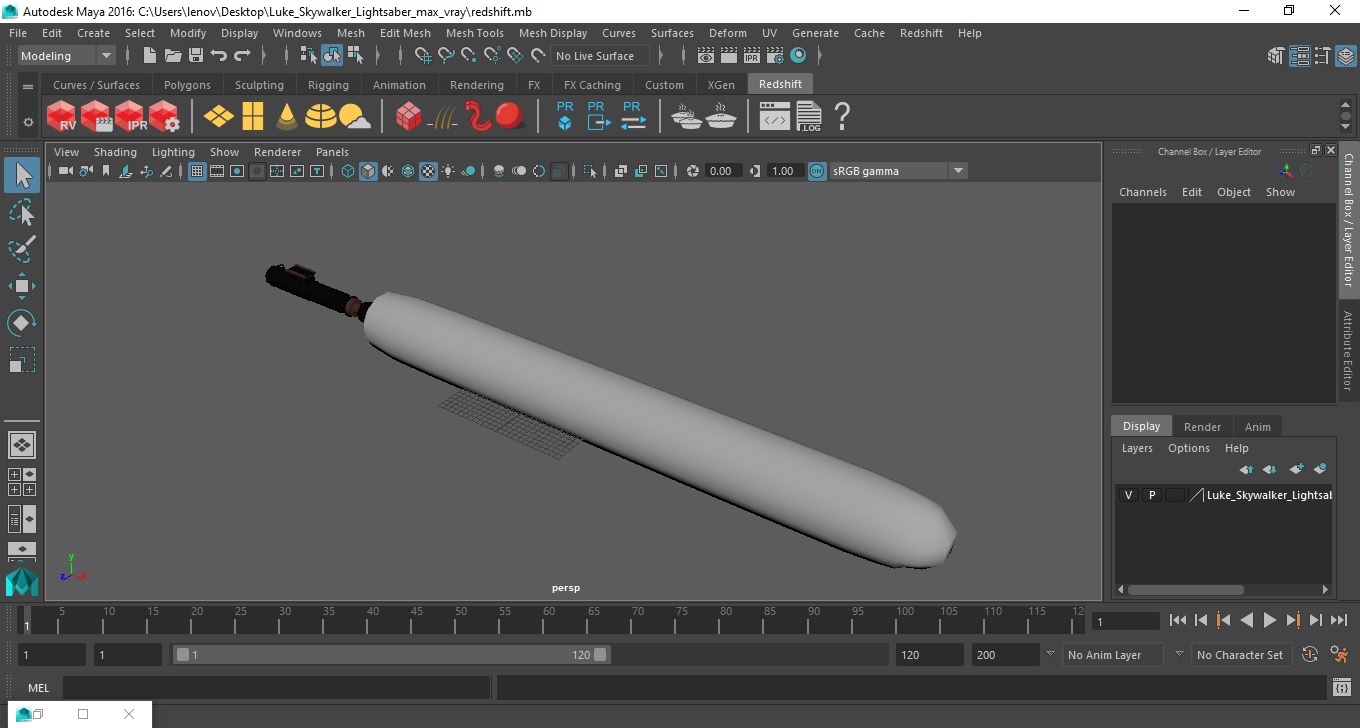Open the Render layer tab
Viewport: 1360px width, 728px height.
1202,427
